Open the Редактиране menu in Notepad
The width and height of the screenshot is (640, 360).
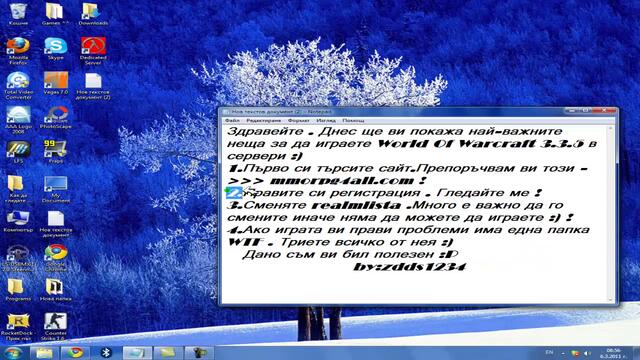pos(264,120)
